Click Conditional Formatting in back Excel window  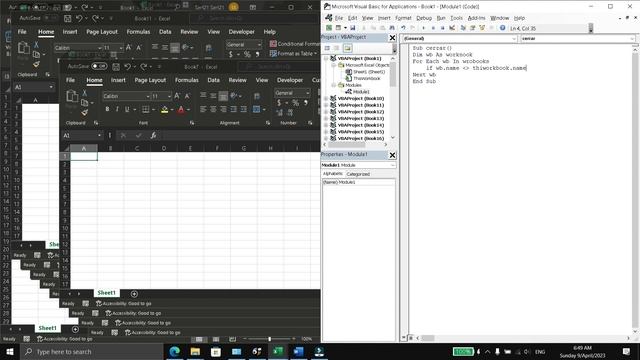(295, 44)
